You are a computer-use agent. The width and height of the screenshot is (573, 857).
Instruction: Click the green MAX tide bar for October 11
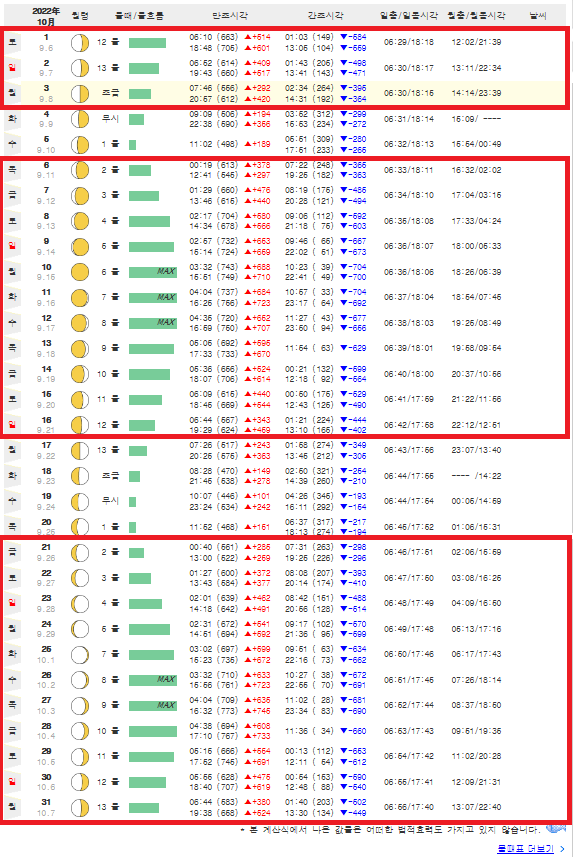(x=153, y=297)
